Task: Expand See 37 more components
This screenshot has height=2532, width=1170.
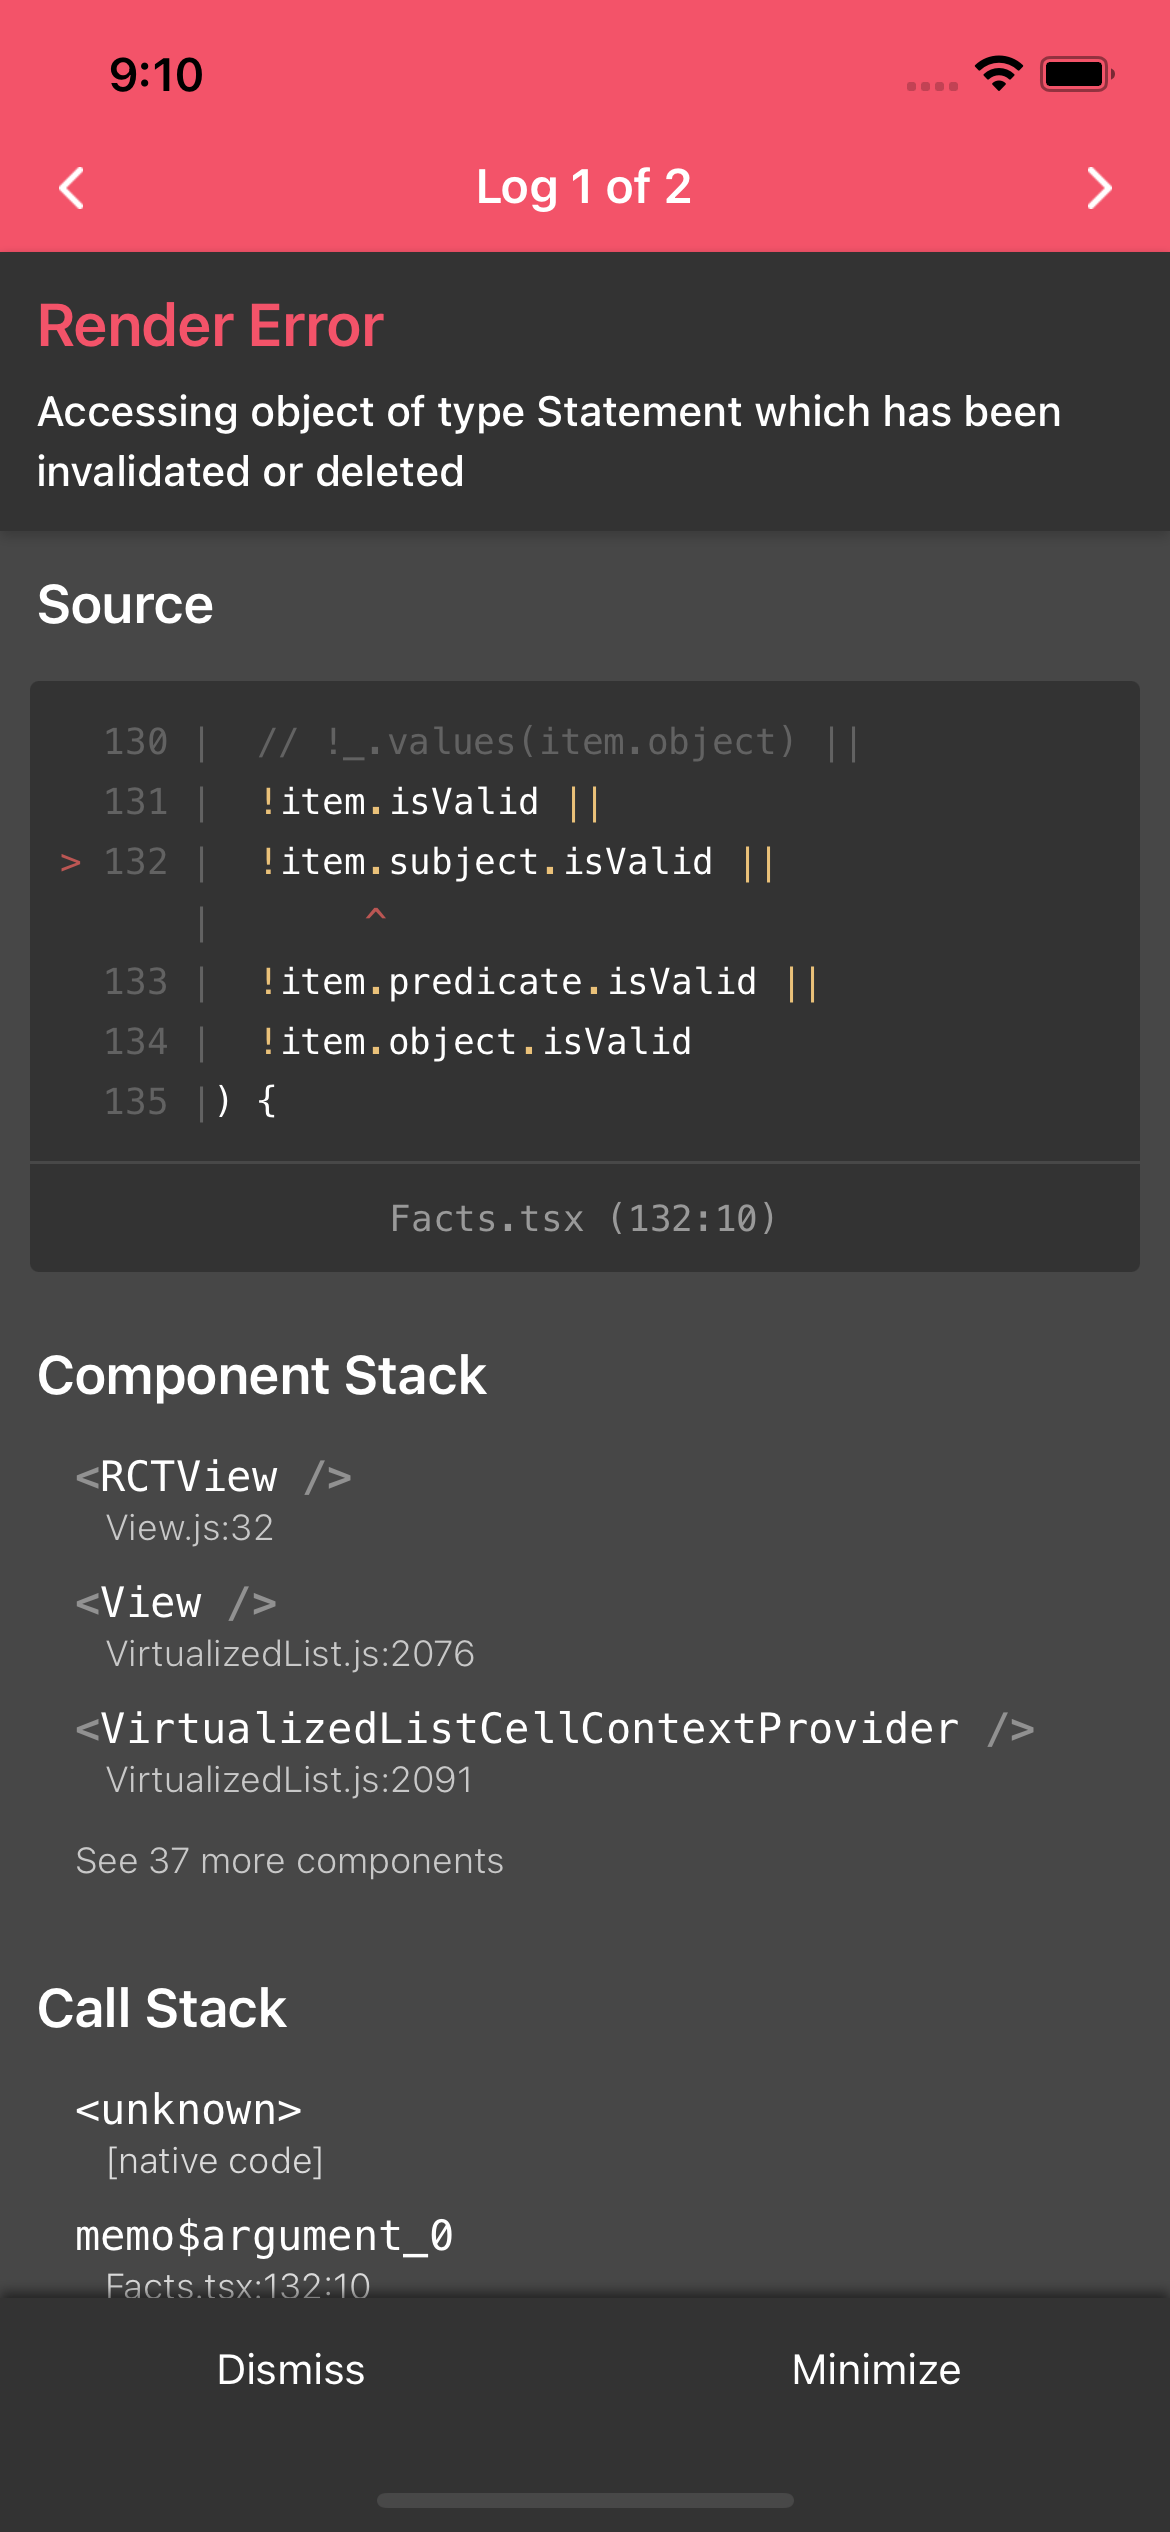Action: point(289,1861)
